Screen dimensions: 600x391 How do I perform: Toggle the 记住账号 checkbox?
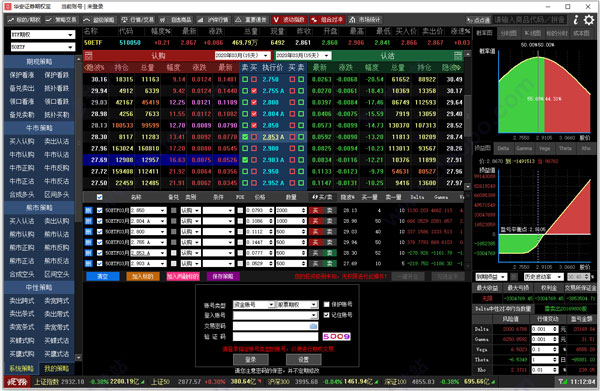click(x=326, y=315)
